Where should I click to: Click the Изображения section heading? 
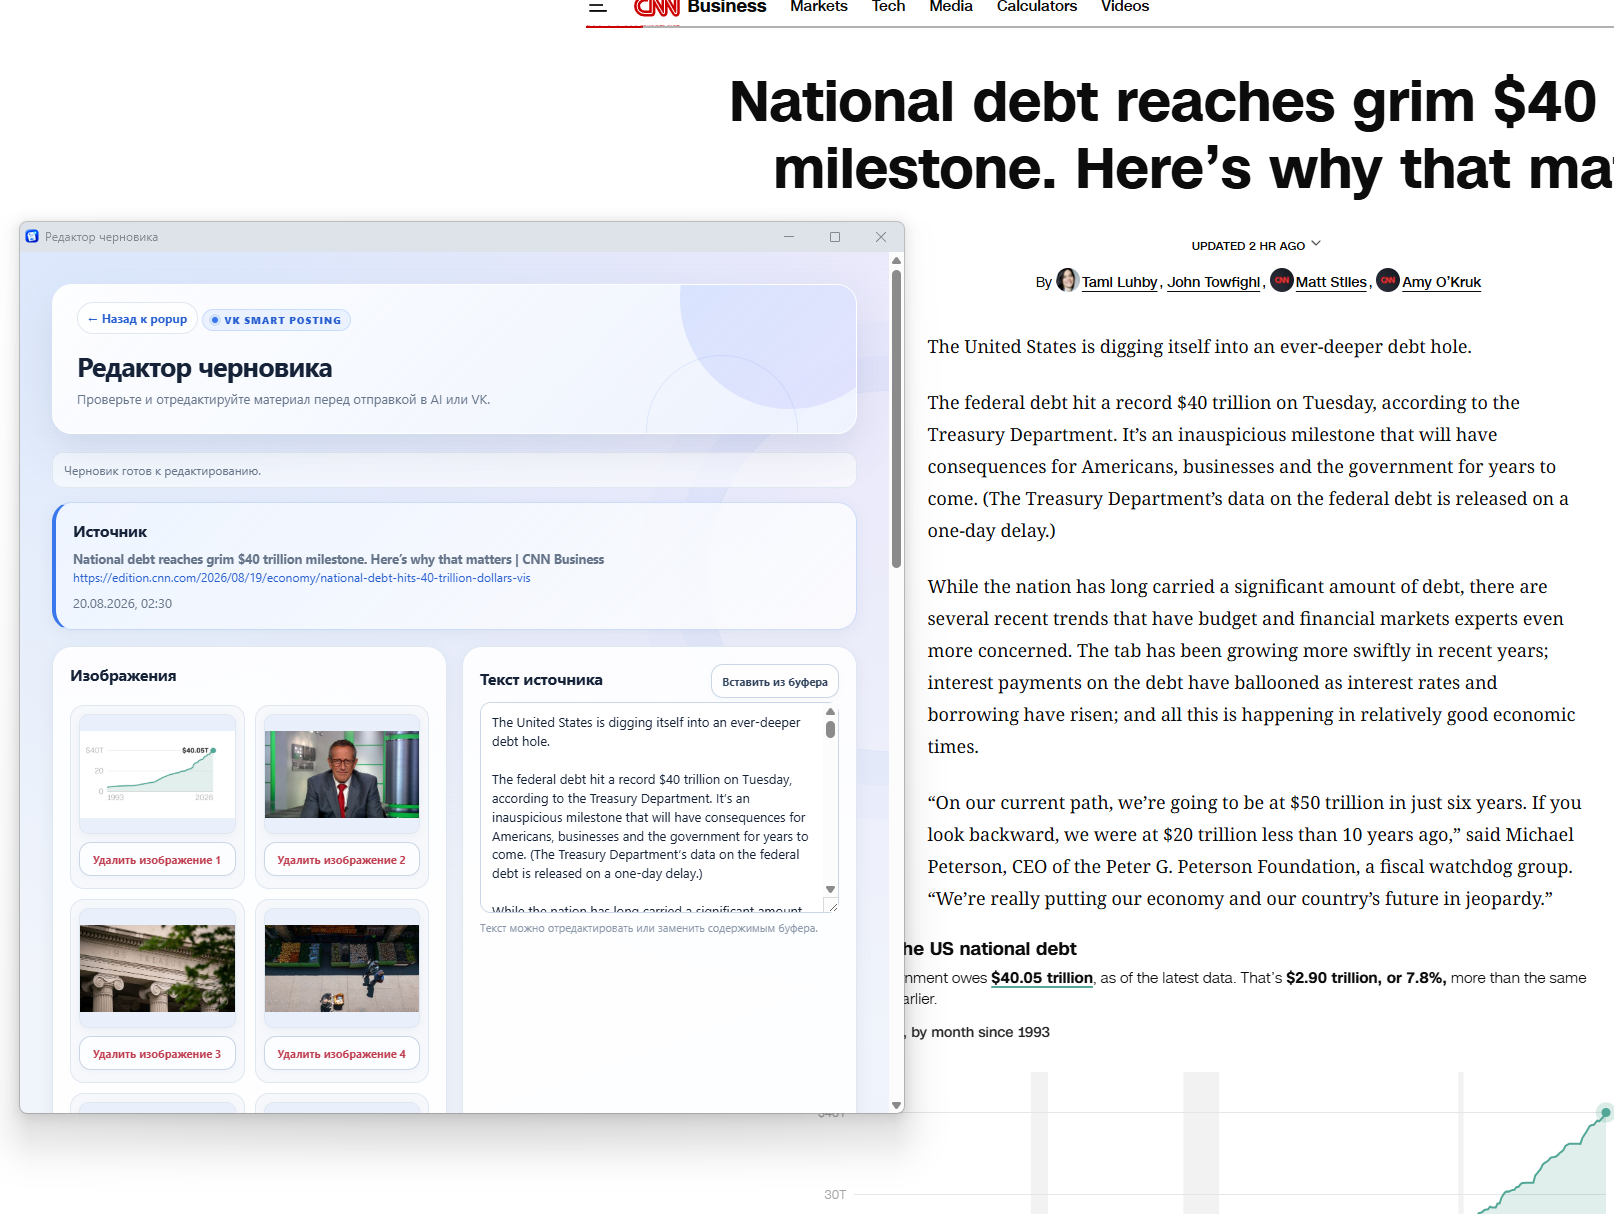click(x=123, y=676)
